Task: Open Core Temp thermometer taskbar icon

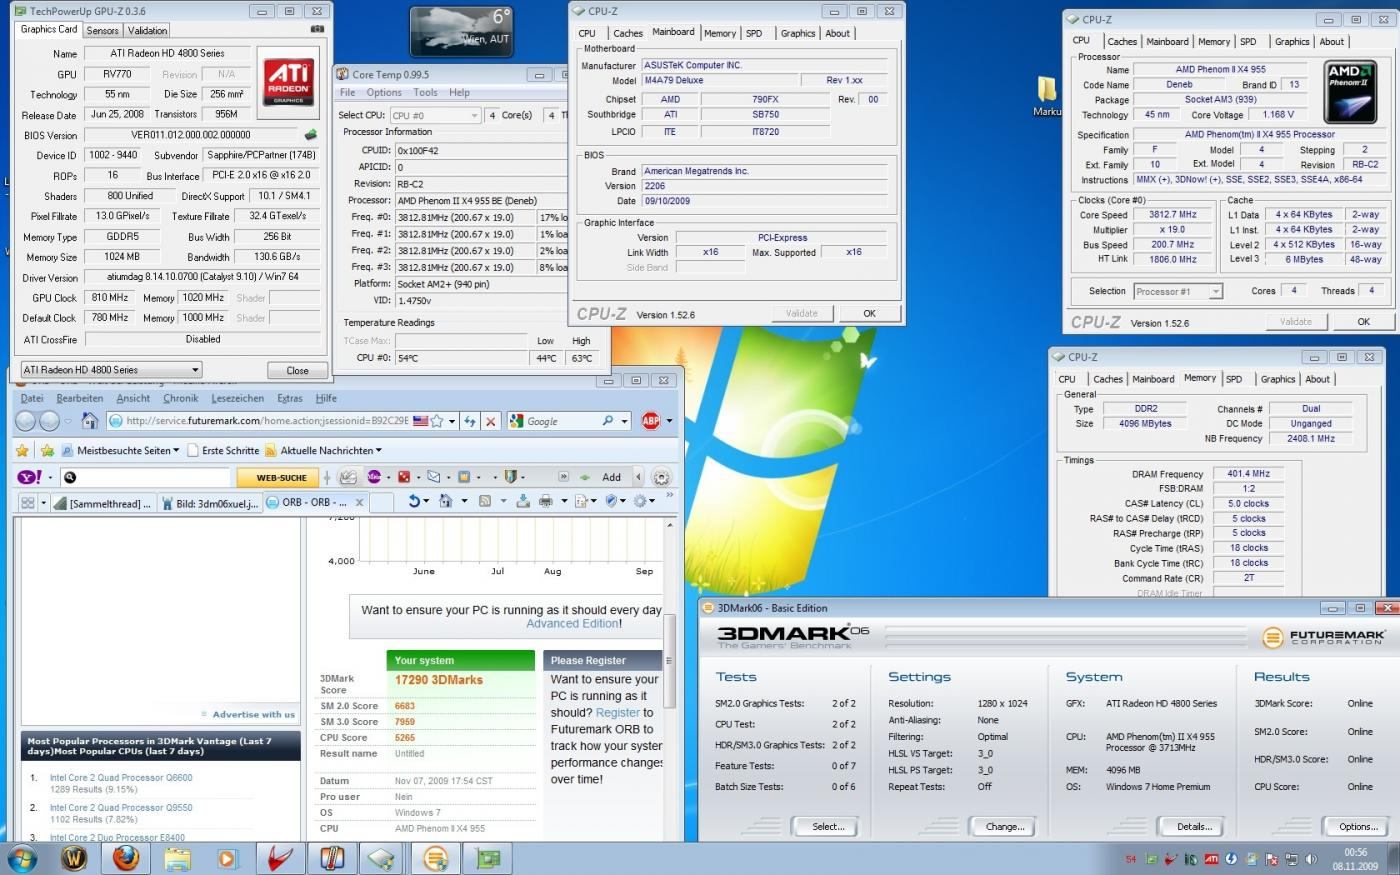Action: click(332, 858)
